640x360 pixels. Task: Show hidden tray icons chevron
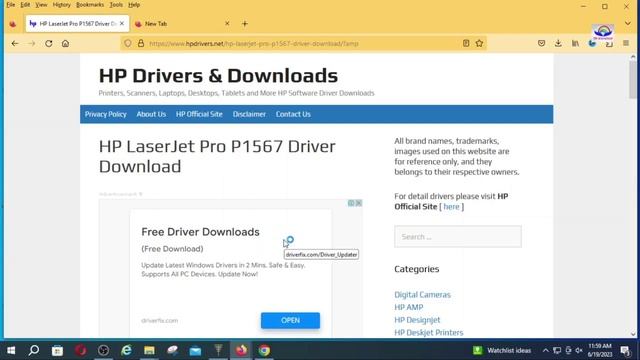click(545, 350)
